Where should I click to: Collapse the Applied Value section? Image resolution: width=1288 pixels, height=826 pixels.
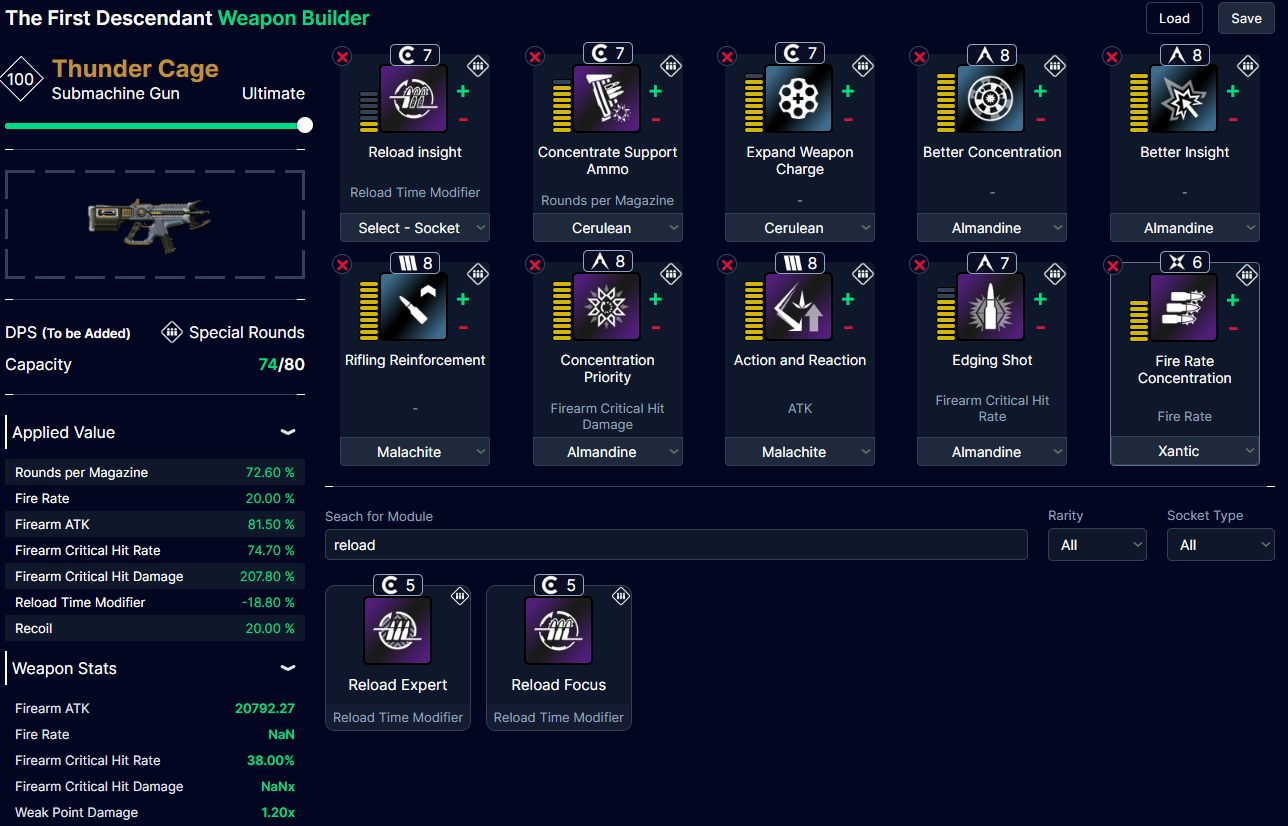tap(288, 432)
